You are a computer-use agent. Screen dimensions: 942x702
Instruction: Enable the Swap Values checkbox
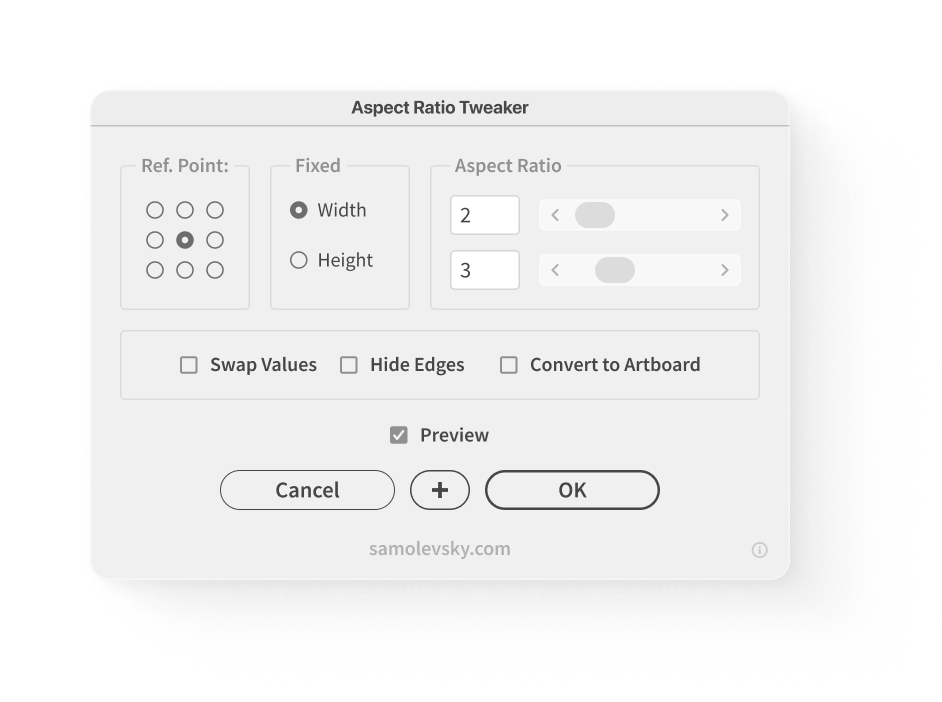[189, 365]
